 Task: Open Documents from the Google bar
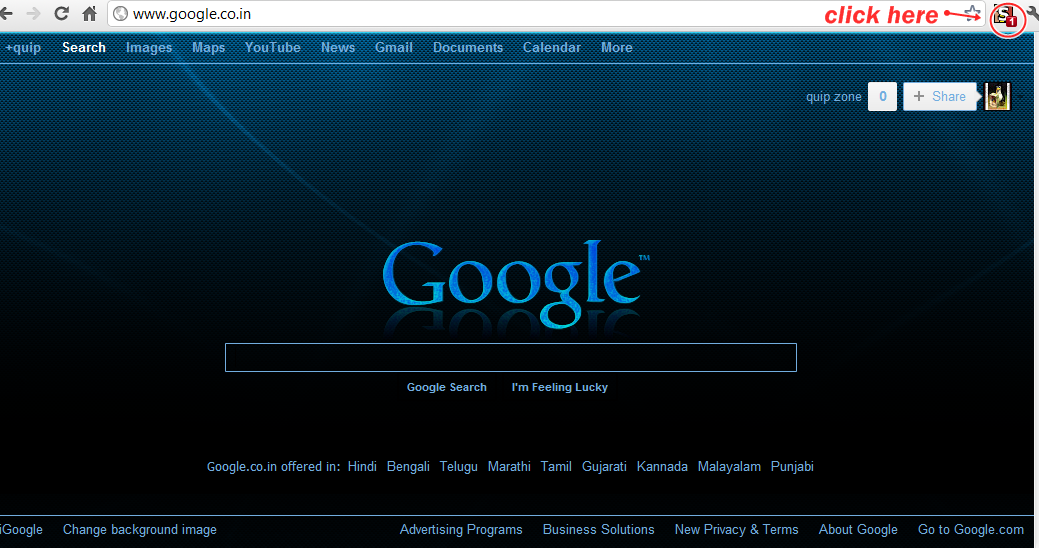tap(468, 48)
